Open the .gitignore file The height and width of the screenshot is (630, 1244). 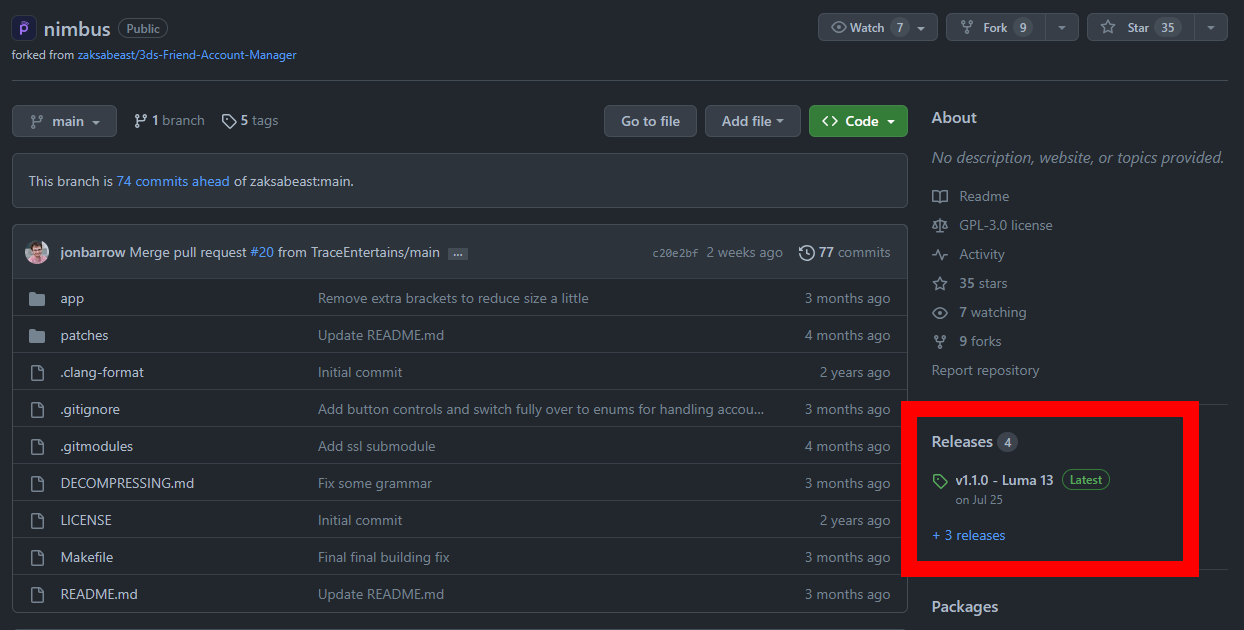pyautogui.click(x=90, y=409)
